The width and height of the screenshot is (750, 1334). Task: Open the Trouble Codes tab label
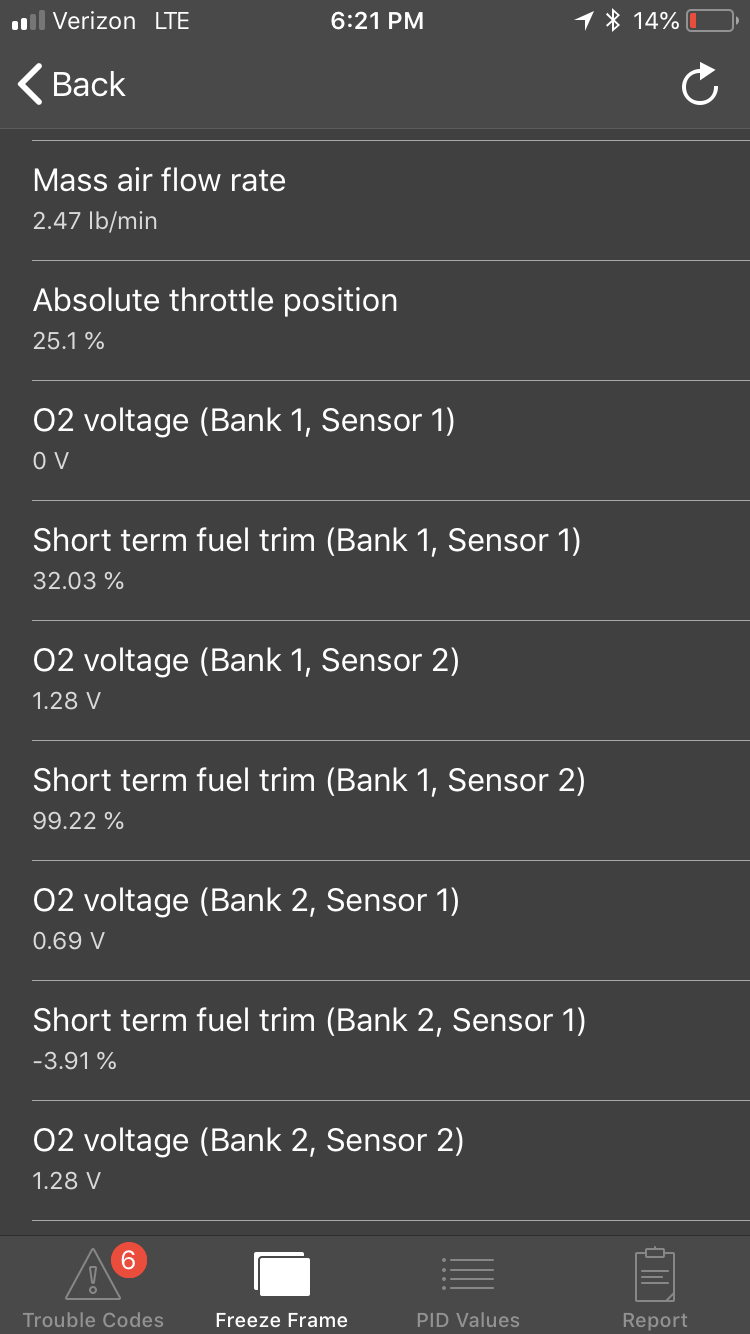click(x=93, y=1320)
